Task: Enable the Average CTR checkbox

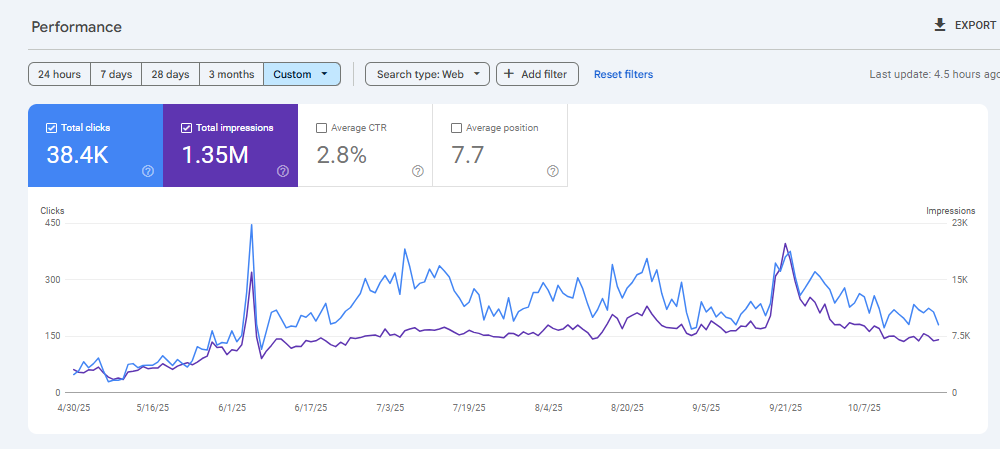Action: [321, 128]
